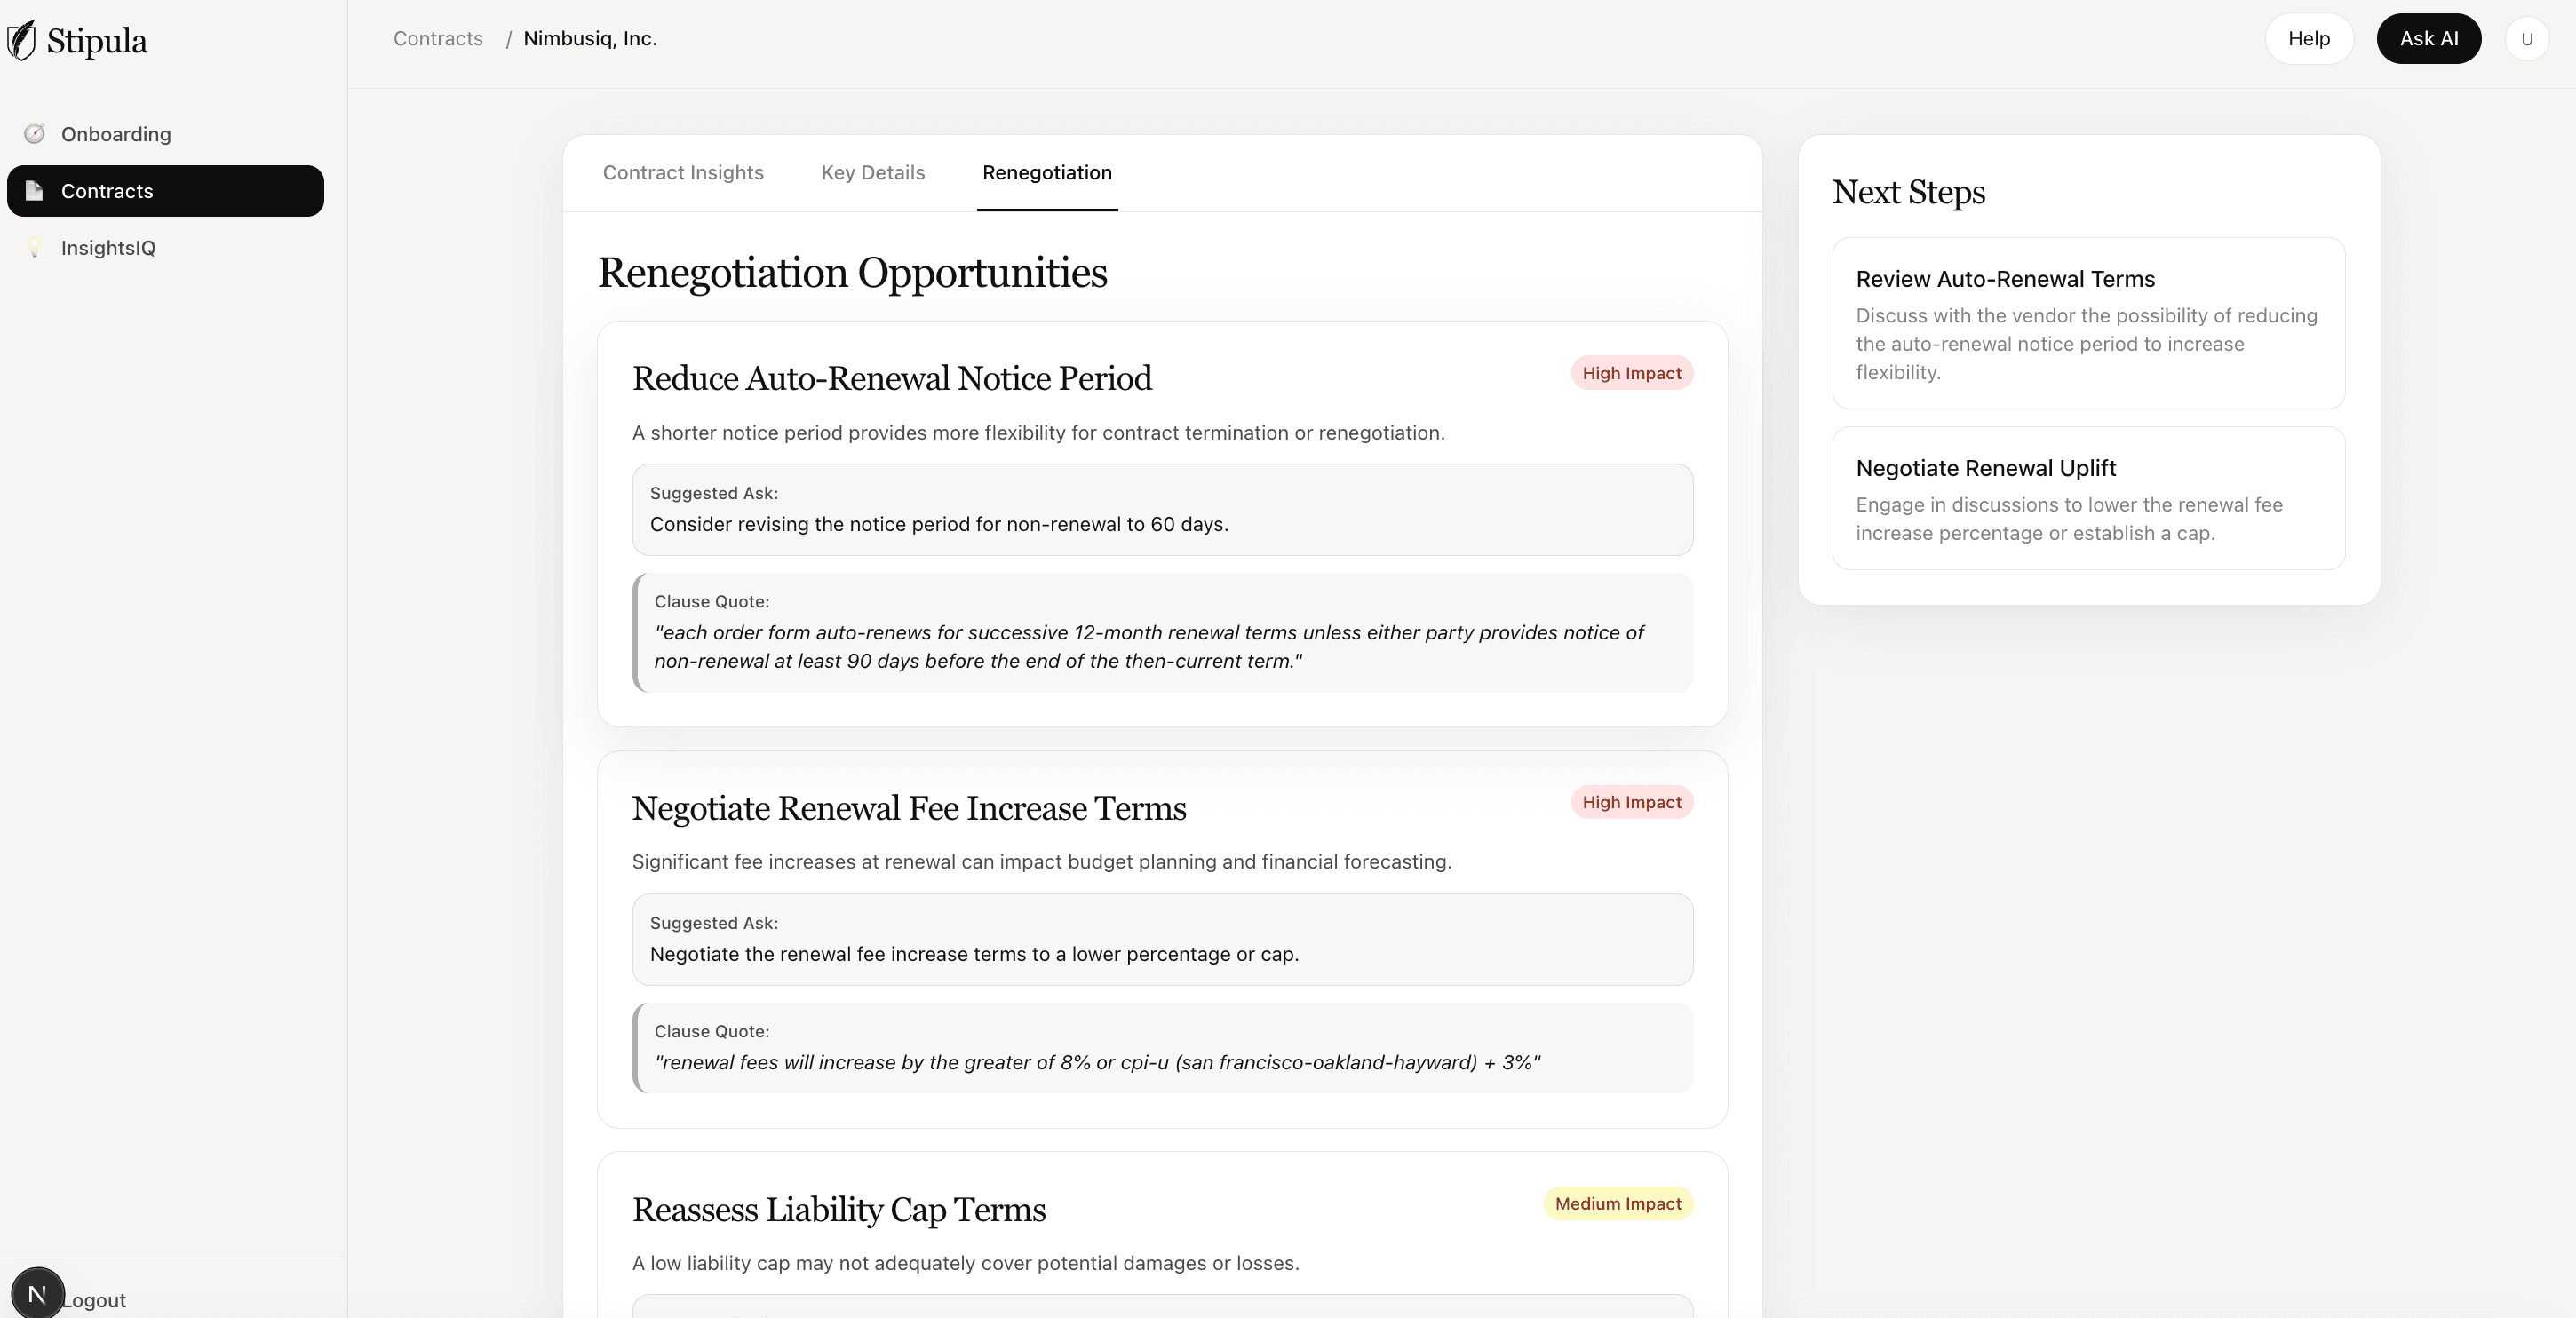2576x1318 pixels.
Task: Open the user avatar menu
Action: pyautogui.click(x=2526, y=39)
